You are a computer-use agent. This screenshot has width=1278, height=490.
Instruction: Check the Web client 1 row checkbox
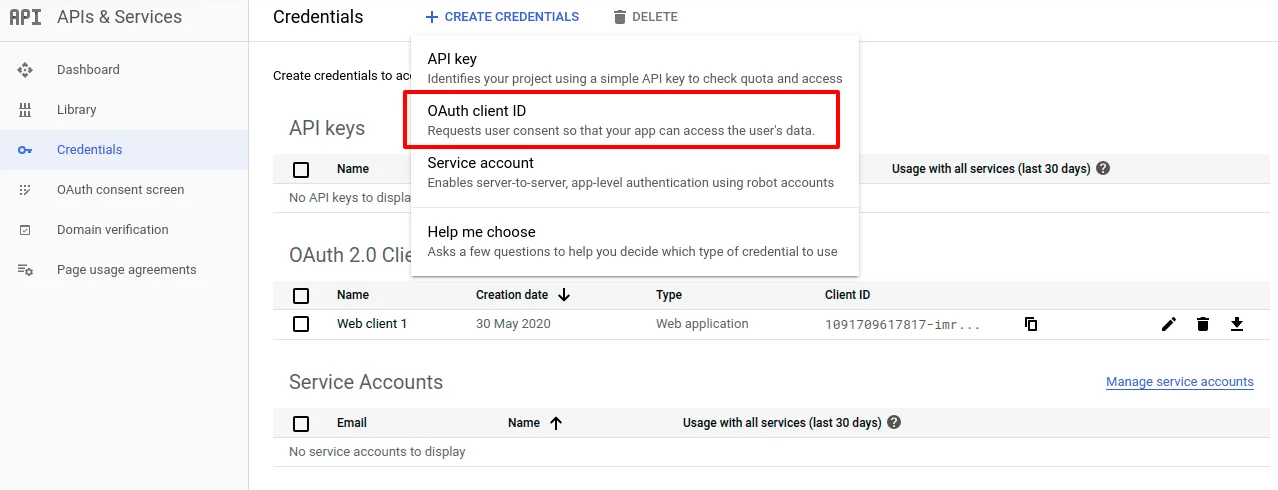coord(301,324)
